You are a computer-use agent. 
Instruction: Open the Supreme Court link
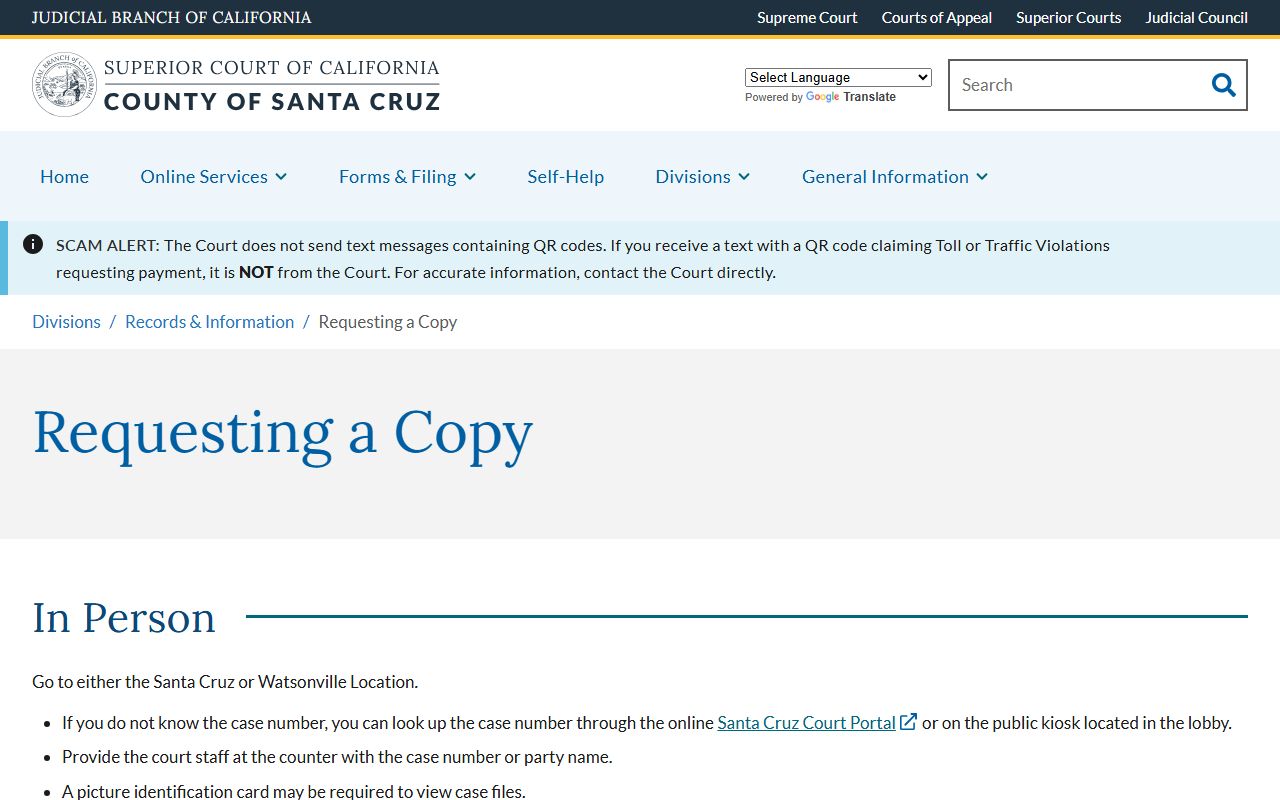pos(807,17)
